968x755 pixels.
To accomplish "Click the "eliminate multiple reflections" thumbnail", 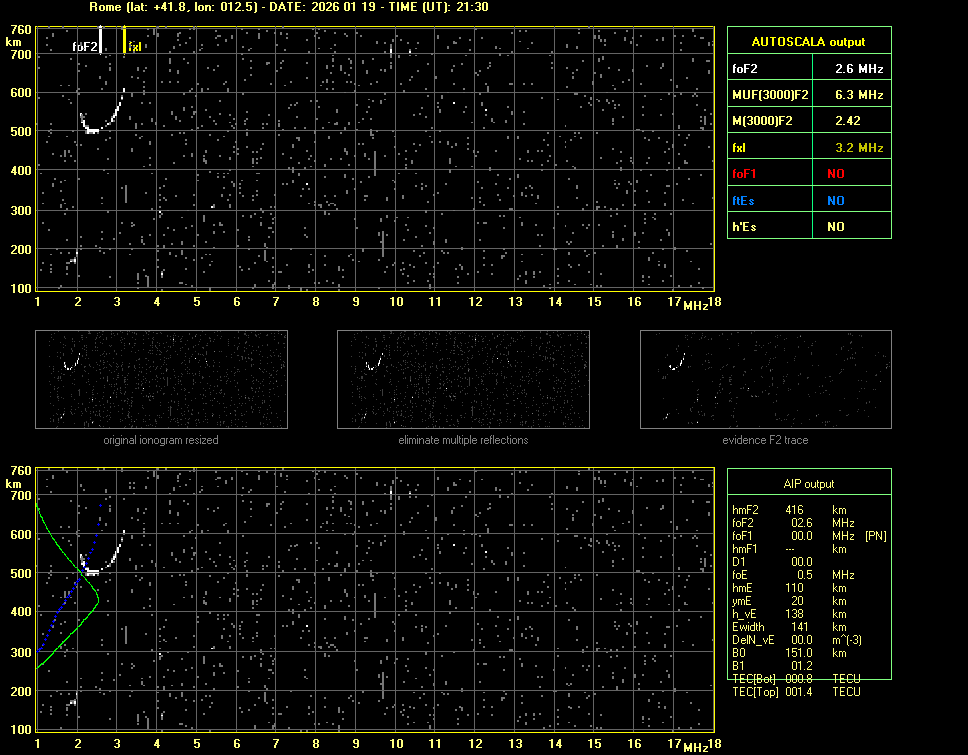I will pyautogui.click(x=463, y=379).
